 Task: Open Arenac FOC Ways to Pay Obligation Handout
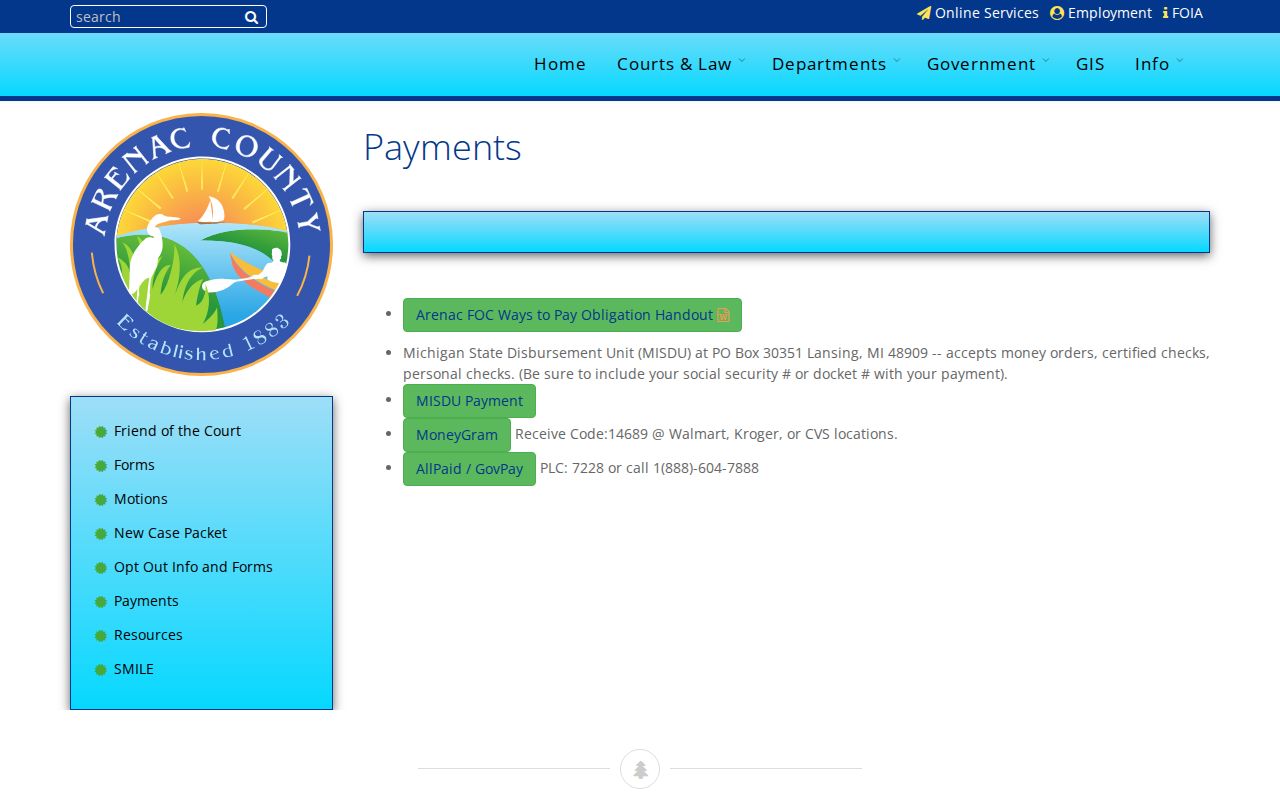coord(572,315)
